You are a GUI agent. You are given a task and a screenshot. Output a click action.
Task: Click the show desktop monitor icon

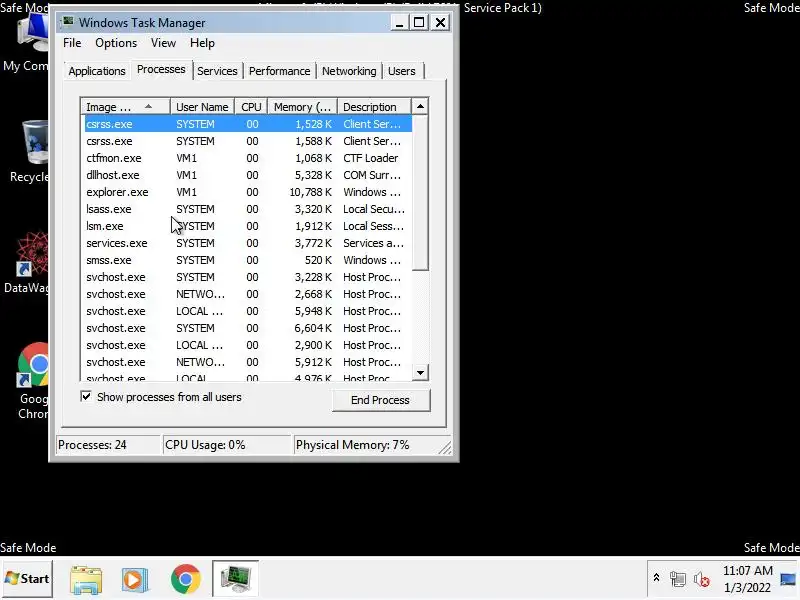pos(788,579)
